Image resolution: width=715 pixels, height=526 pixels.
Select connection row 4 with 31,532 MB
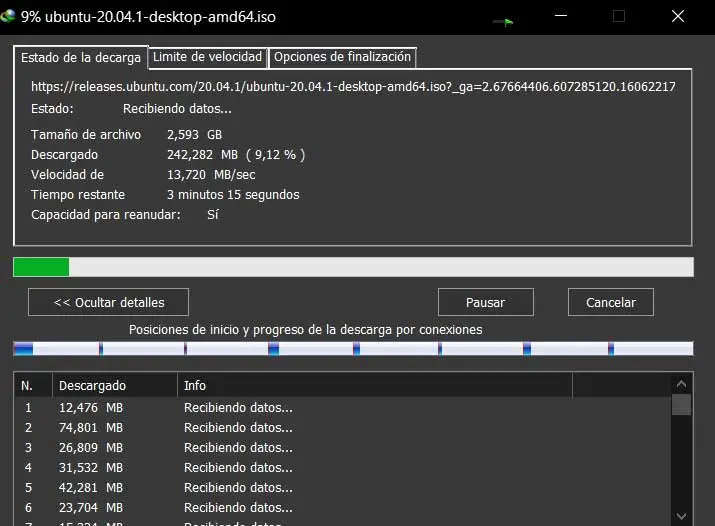point(342,468)
